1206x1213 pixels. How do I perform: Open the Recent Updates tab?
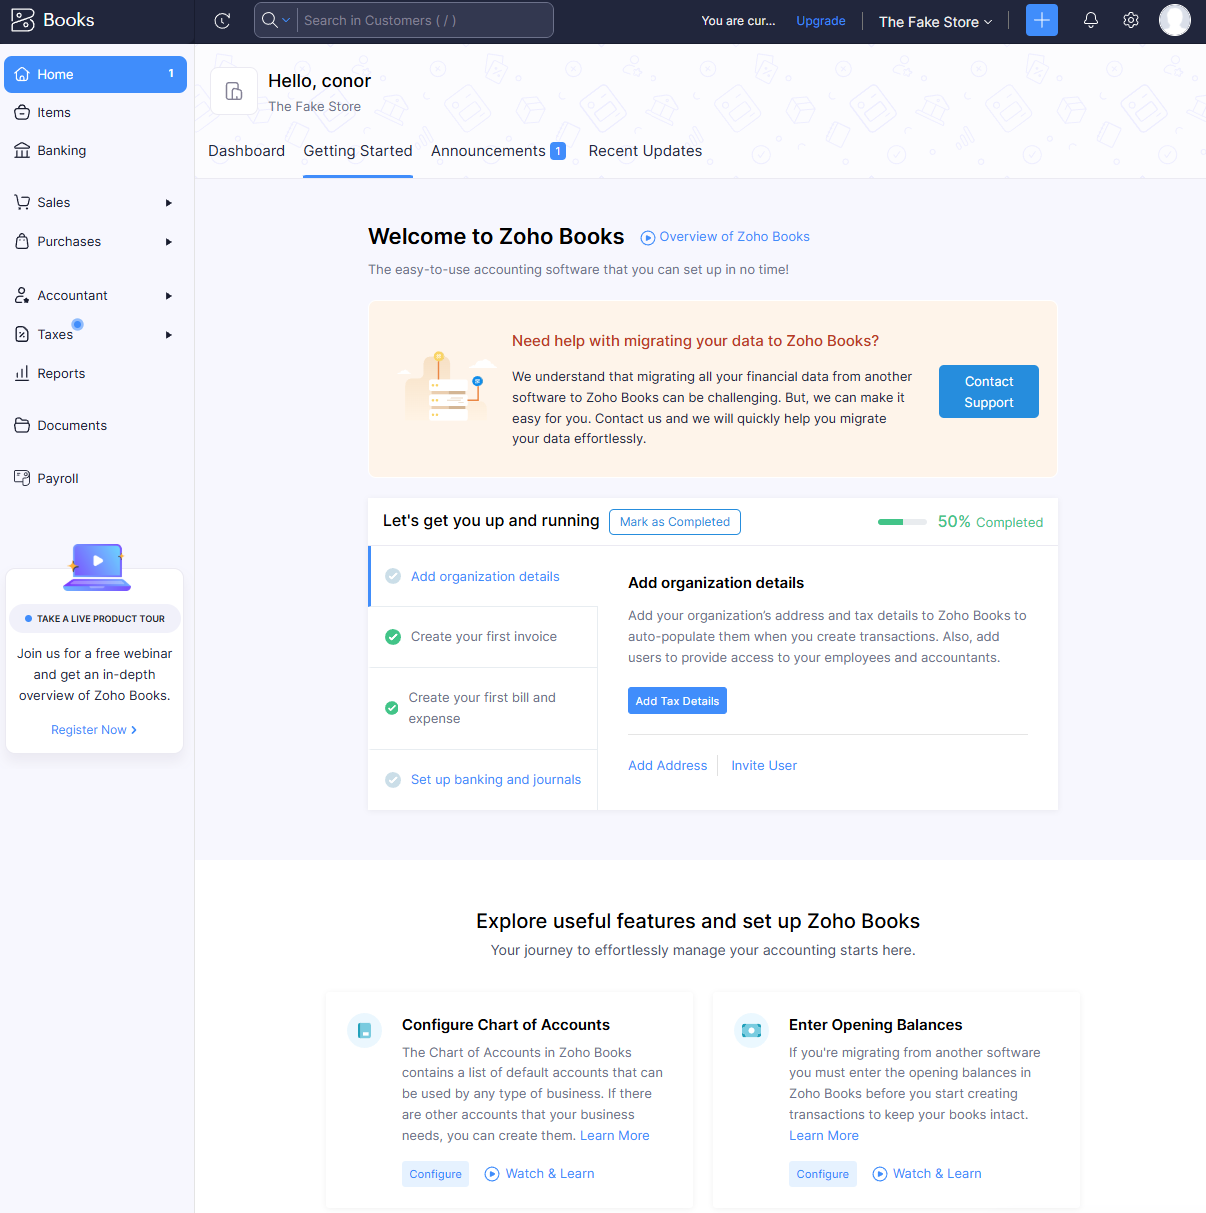point(645,151)
